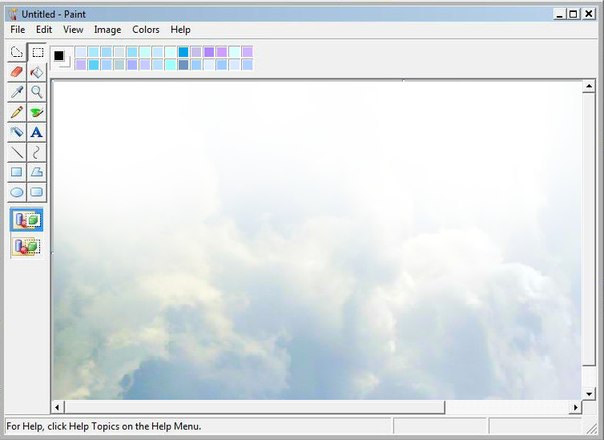Activate the Fill With Color bucket
The width and height of the screenshot is (604, 440).
[x=37, y=72]
